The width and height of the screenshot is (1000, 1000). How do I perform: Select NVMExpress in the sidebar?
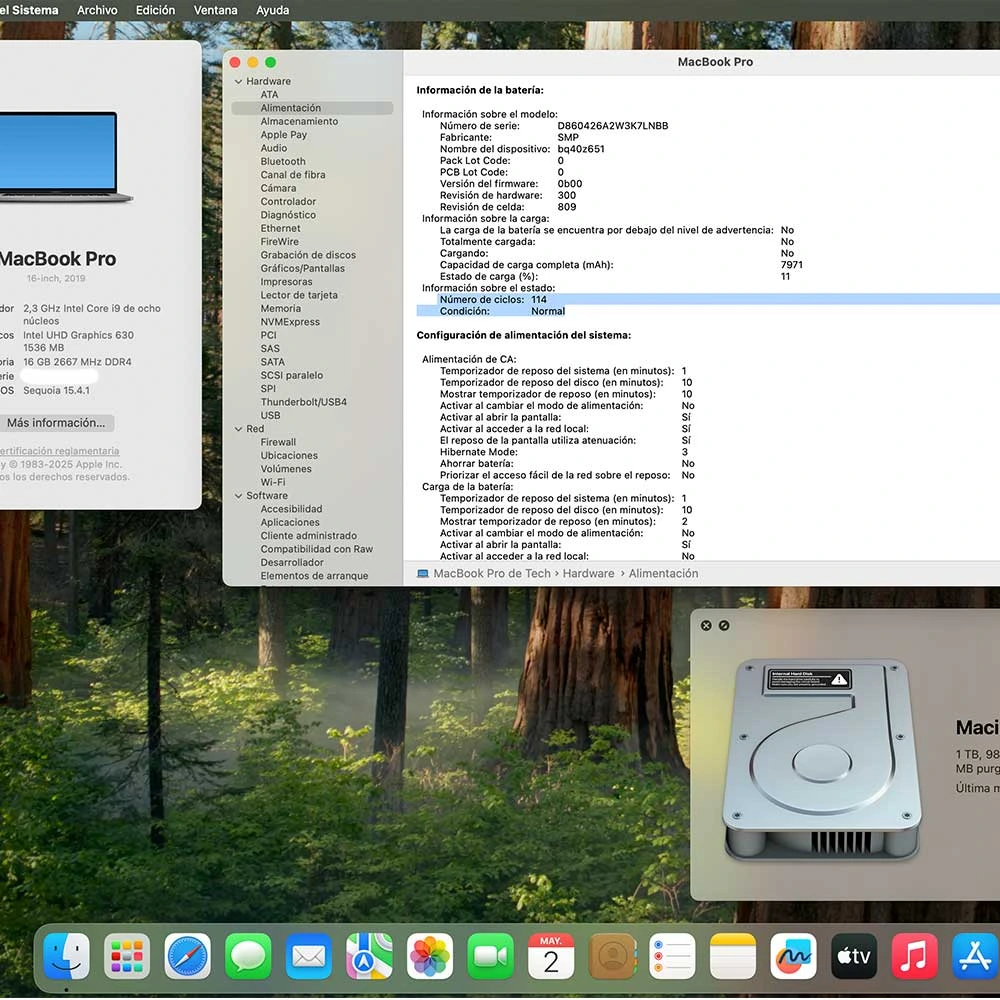point(290,322)
